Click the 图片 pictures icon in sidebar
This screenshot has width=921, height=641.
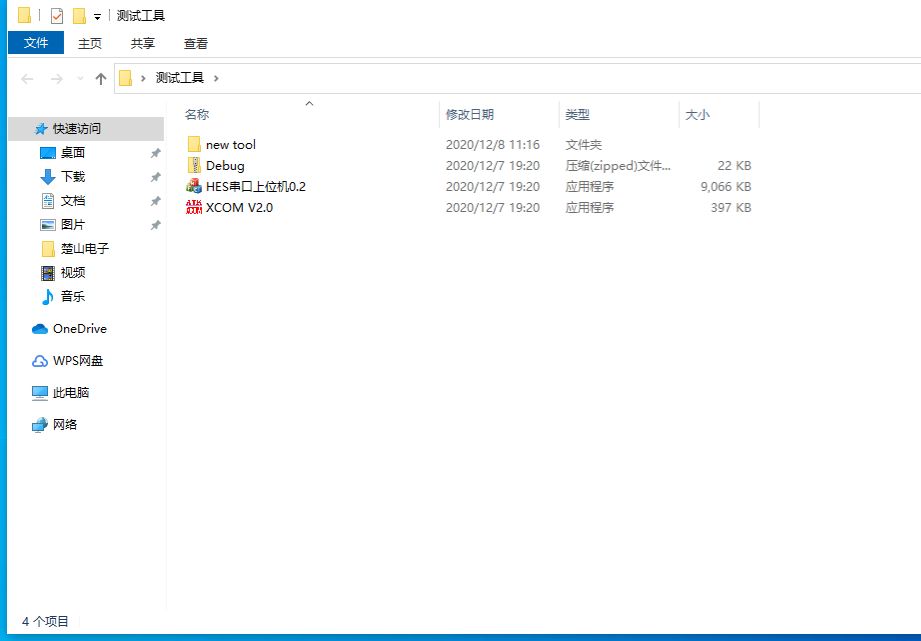48,225
